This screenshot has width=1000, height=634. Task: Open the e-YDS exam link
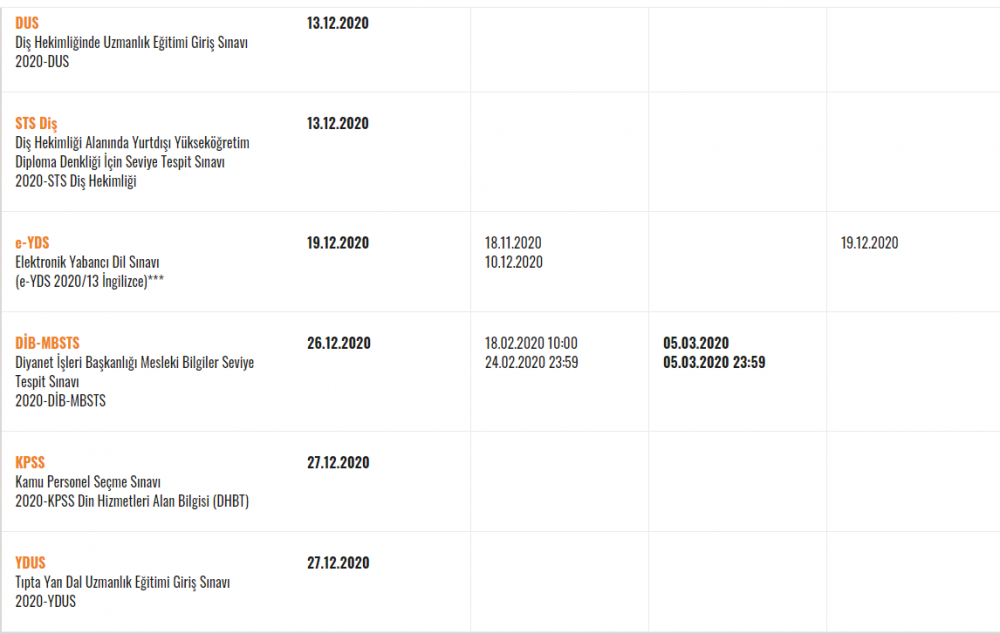32,242
